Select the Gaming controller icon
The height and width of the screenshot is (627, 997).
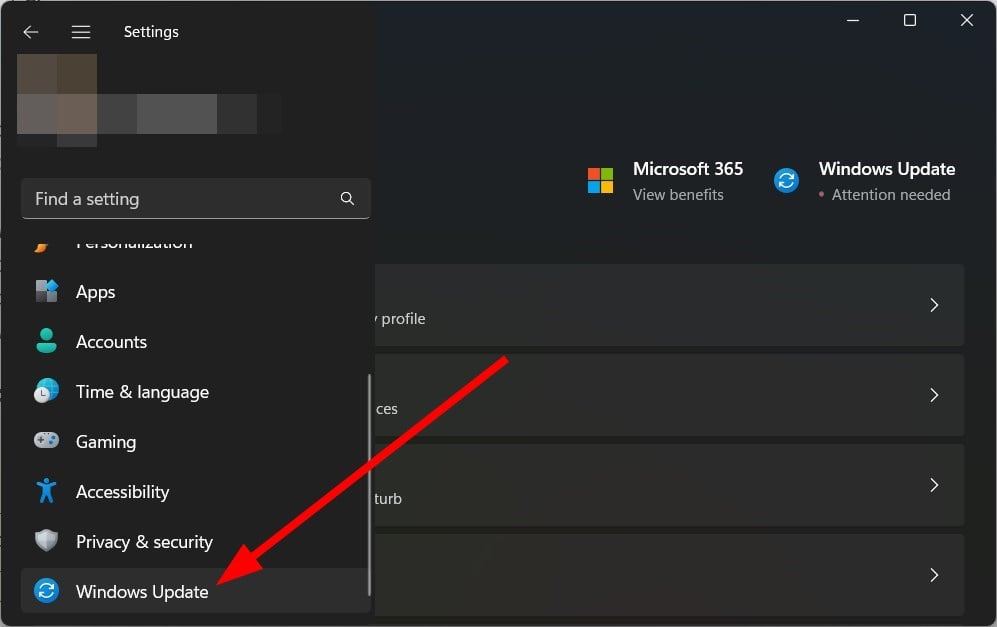46,441
